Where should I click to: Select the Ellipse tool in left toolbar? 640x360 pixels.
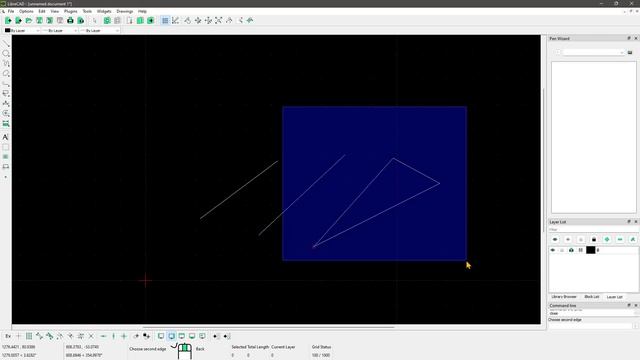tap(6, 74)
